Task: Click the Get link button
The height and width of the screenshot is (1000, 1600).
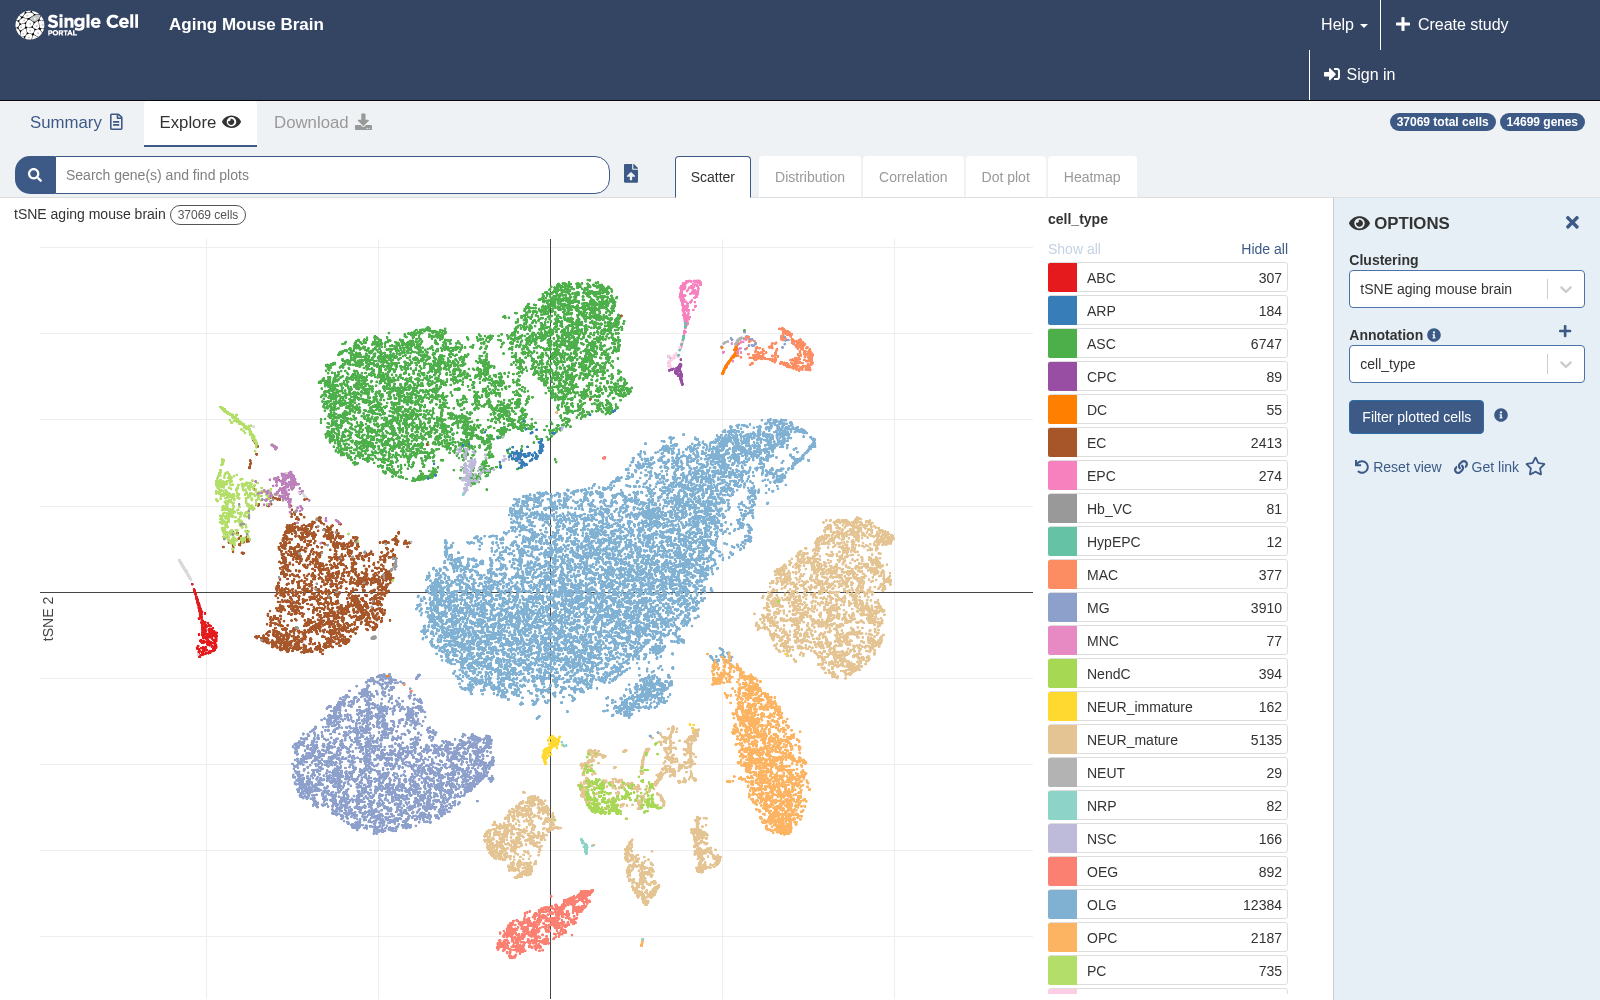Action: click(1486, 467)
